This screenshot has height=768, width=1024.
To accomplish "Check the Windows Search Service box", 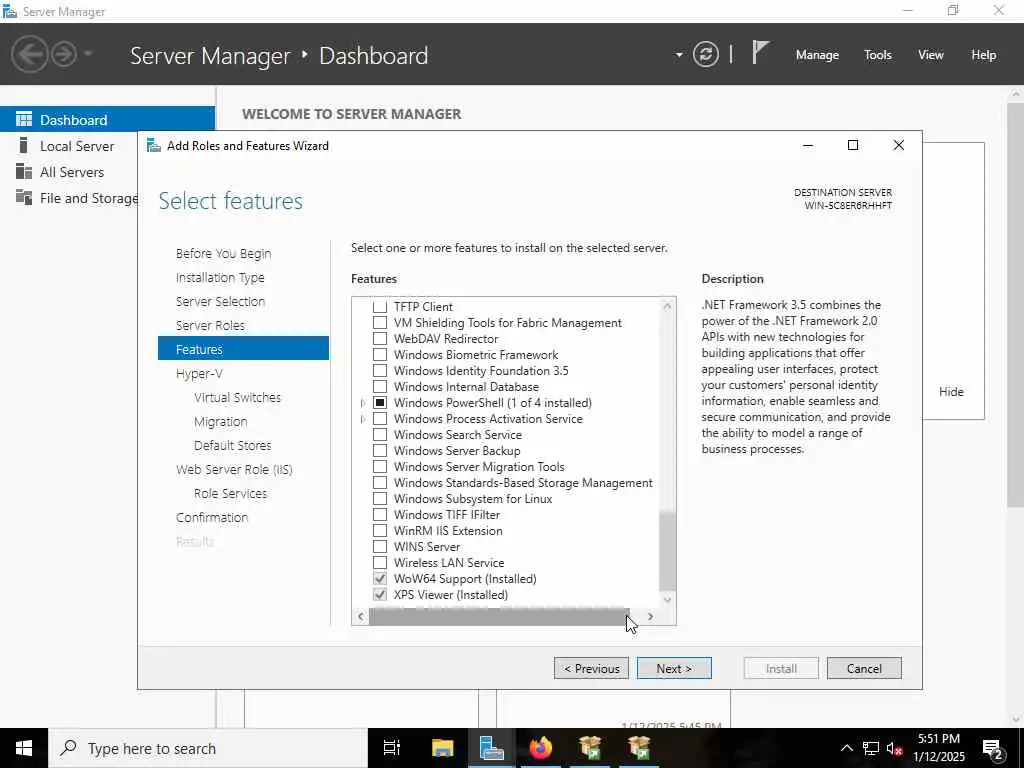I will 379,434.
